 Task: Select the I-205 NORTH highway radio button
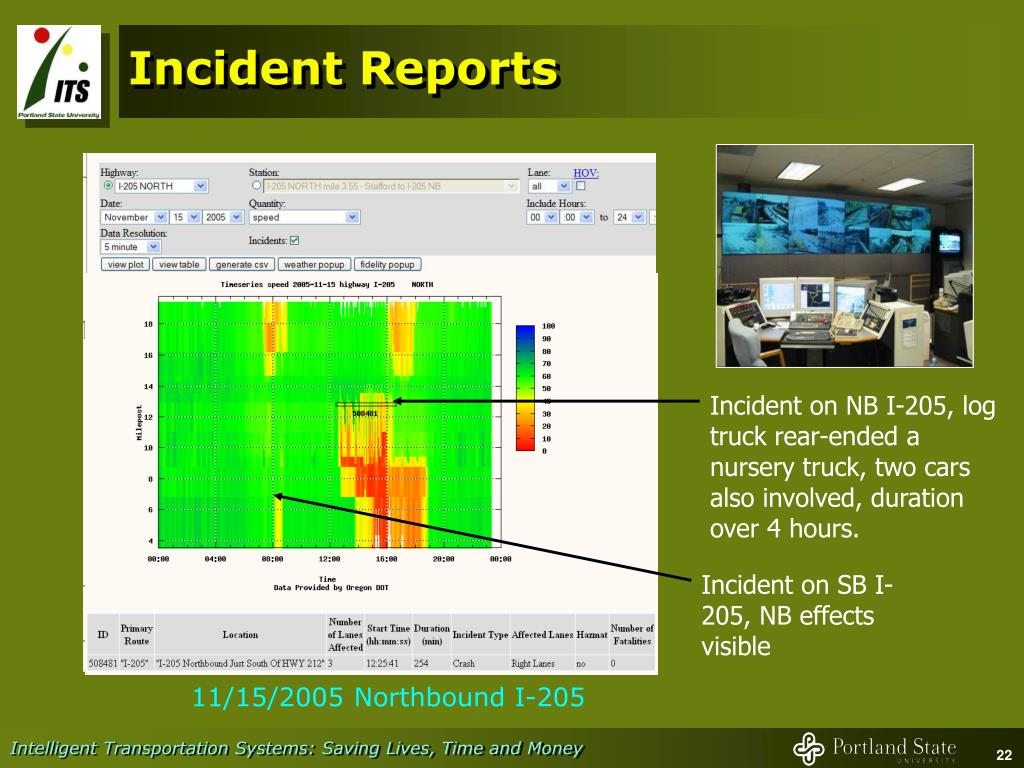click(108, 186)
